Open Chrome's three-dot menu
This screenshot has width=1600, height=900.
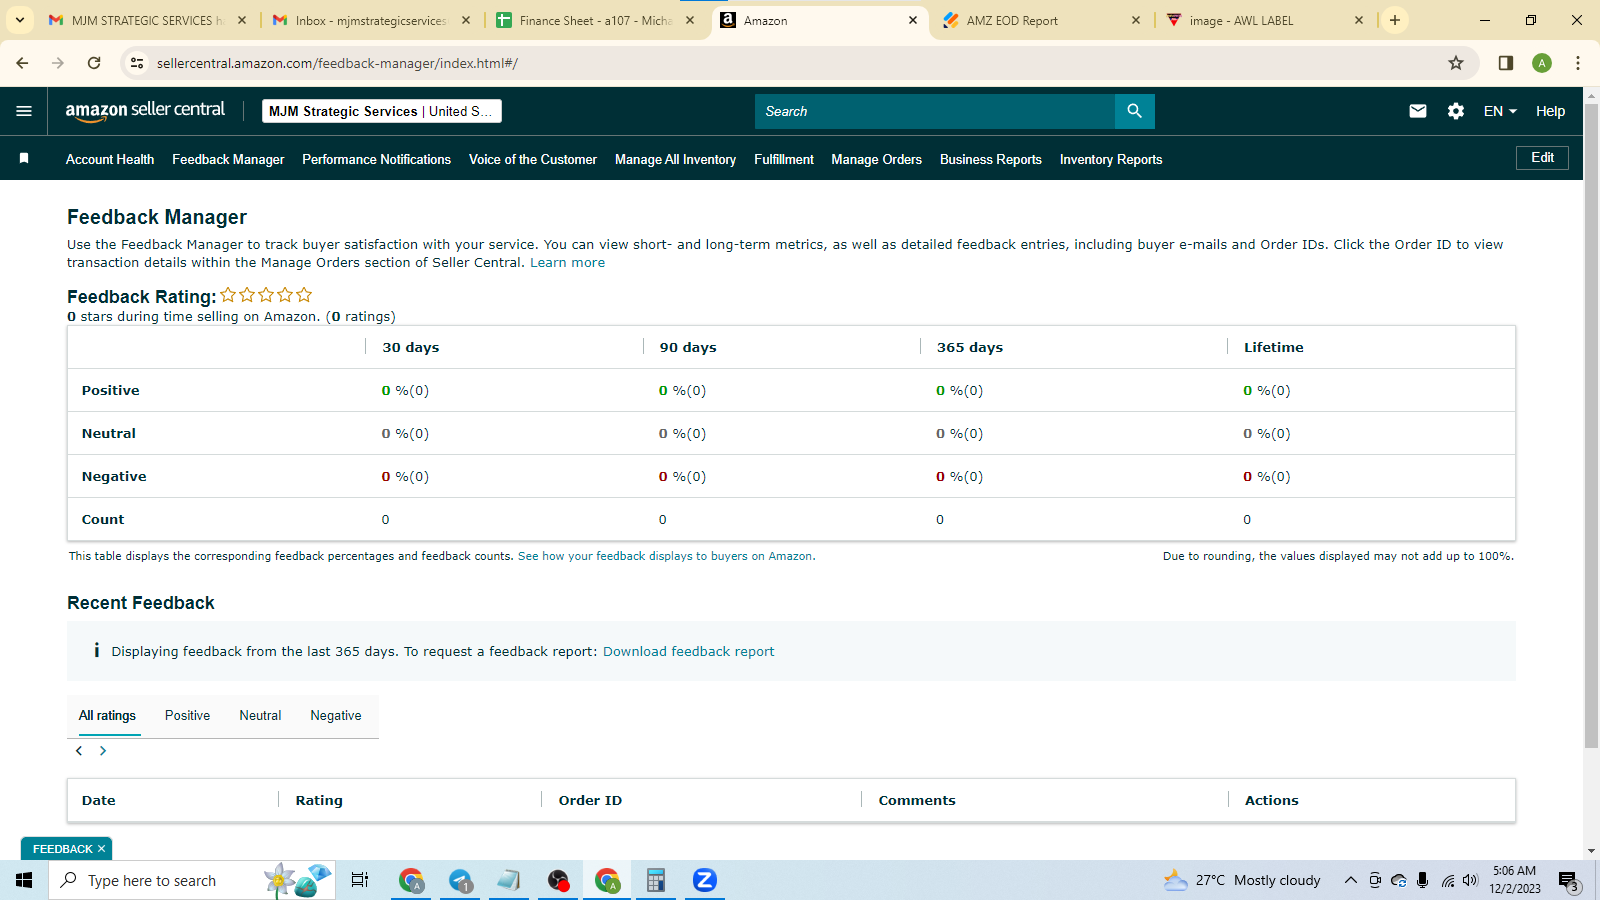click(1578, 63)
